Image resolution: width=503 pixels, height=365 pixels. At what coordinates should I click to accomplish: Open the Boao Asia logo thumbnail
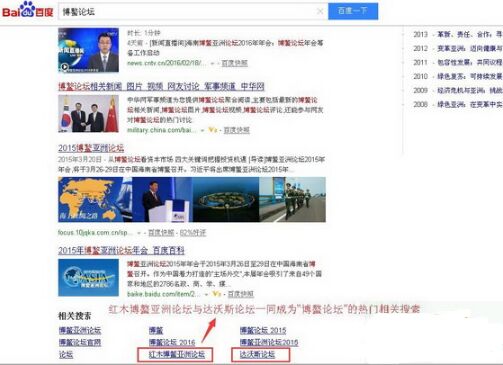coord(88,278)
